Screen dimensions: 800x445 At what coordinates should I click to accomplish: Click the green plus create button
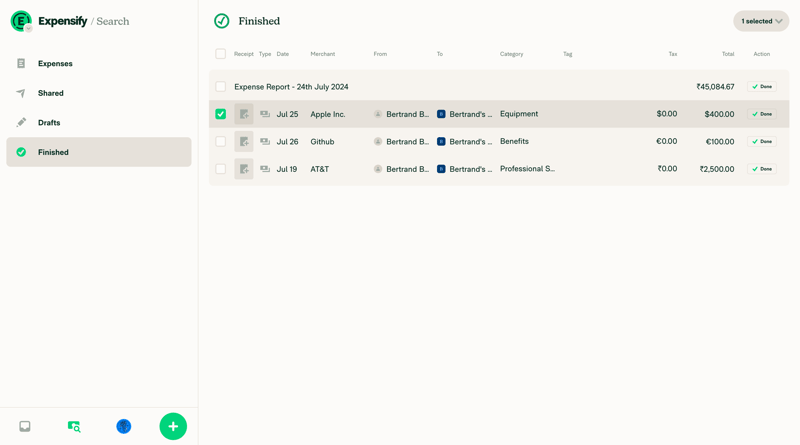(x=173, y=426)
